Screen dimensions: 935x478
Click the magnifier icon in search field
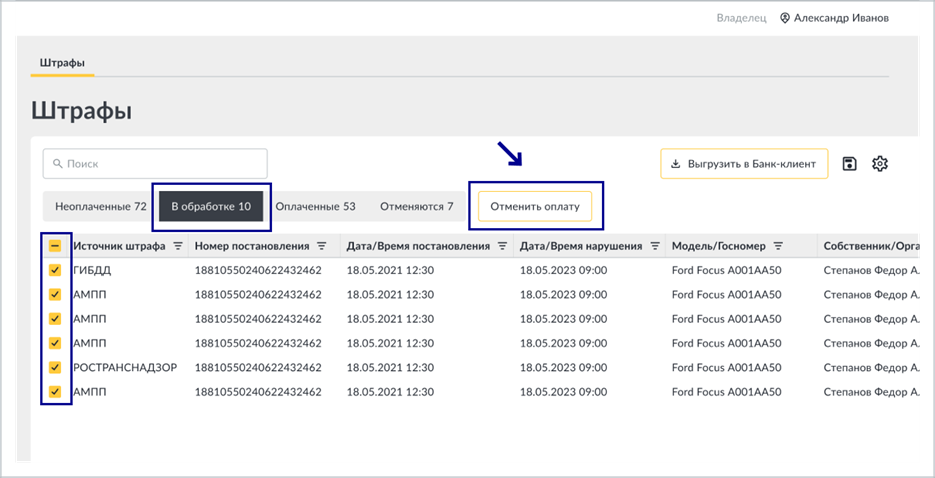click(57, 163)
